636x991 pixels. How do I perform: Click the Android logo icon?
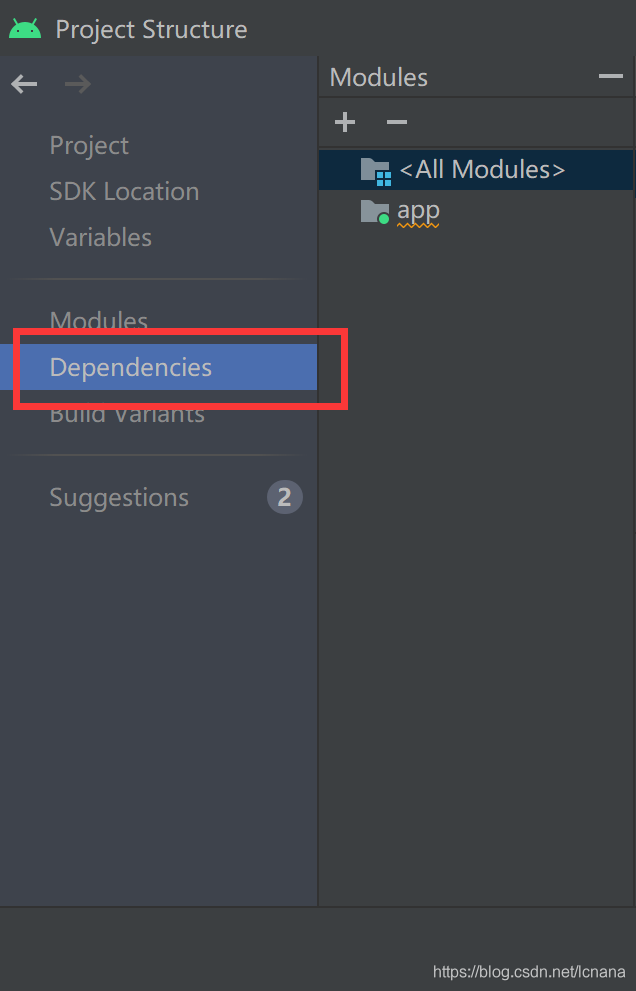pyautogui.click(x=25, y=29)
